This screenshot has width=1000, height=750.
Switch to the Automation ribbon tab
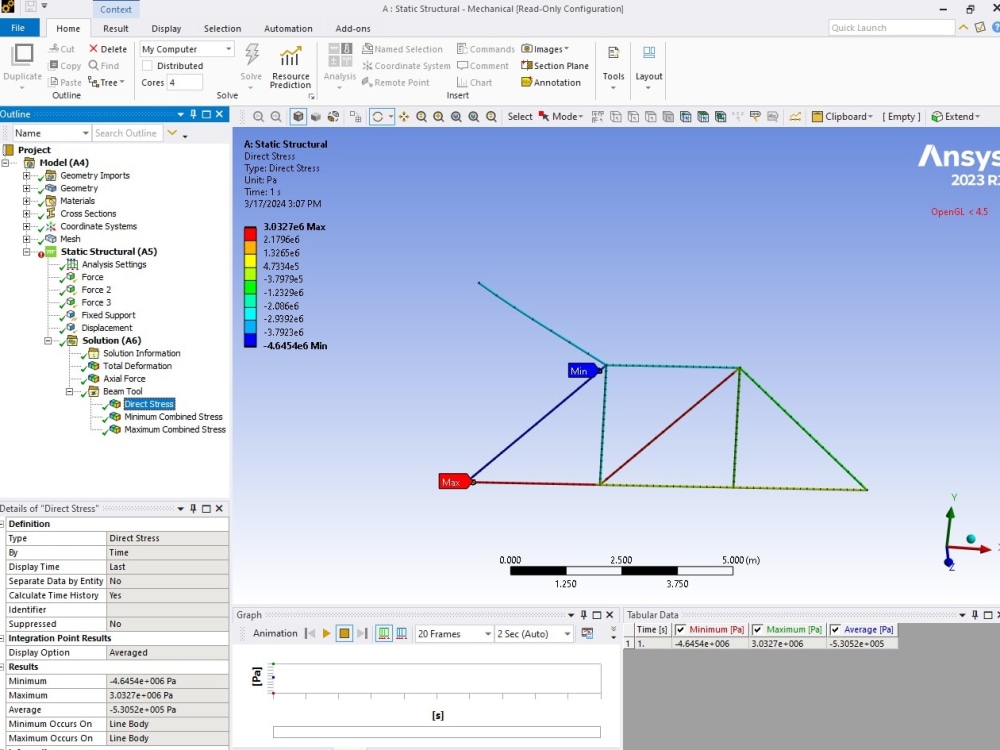click(288, 28)
